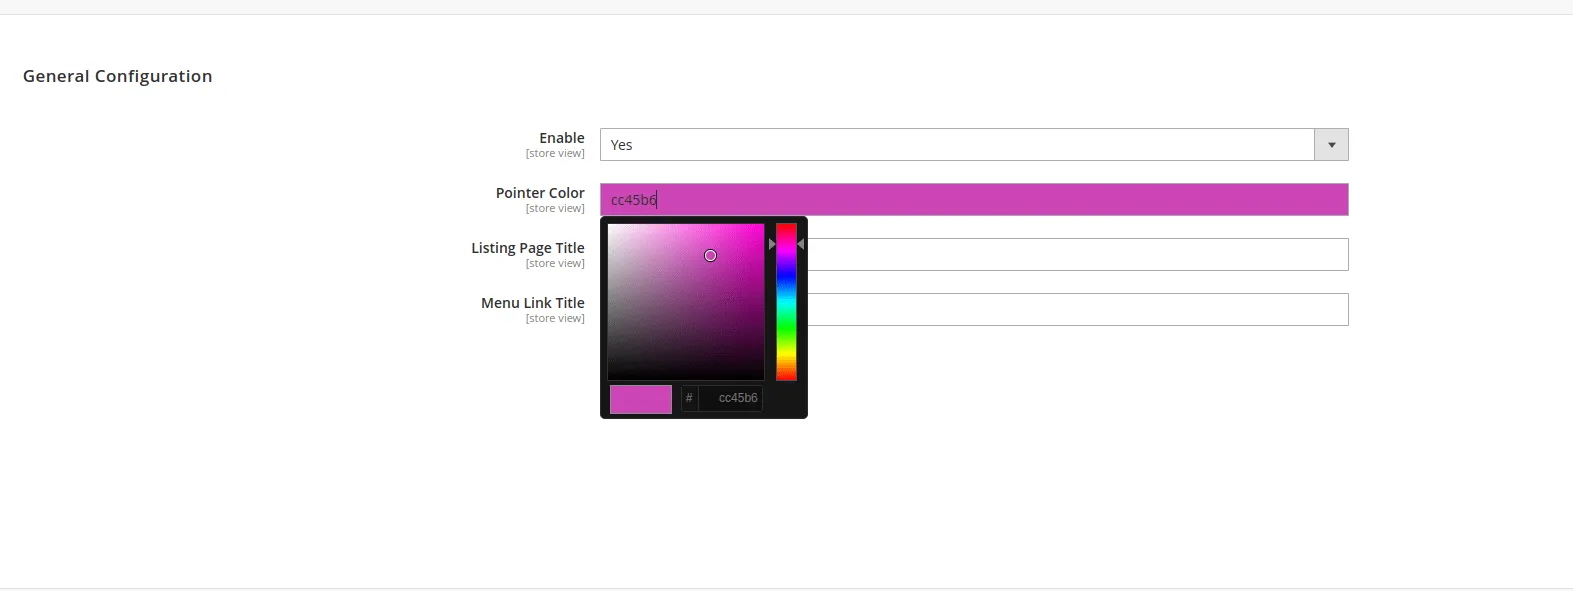The width and height of the screenshot is (1573, 591).
Task: Pick white in saturation square's top-left corner
Action: [610, 226]
